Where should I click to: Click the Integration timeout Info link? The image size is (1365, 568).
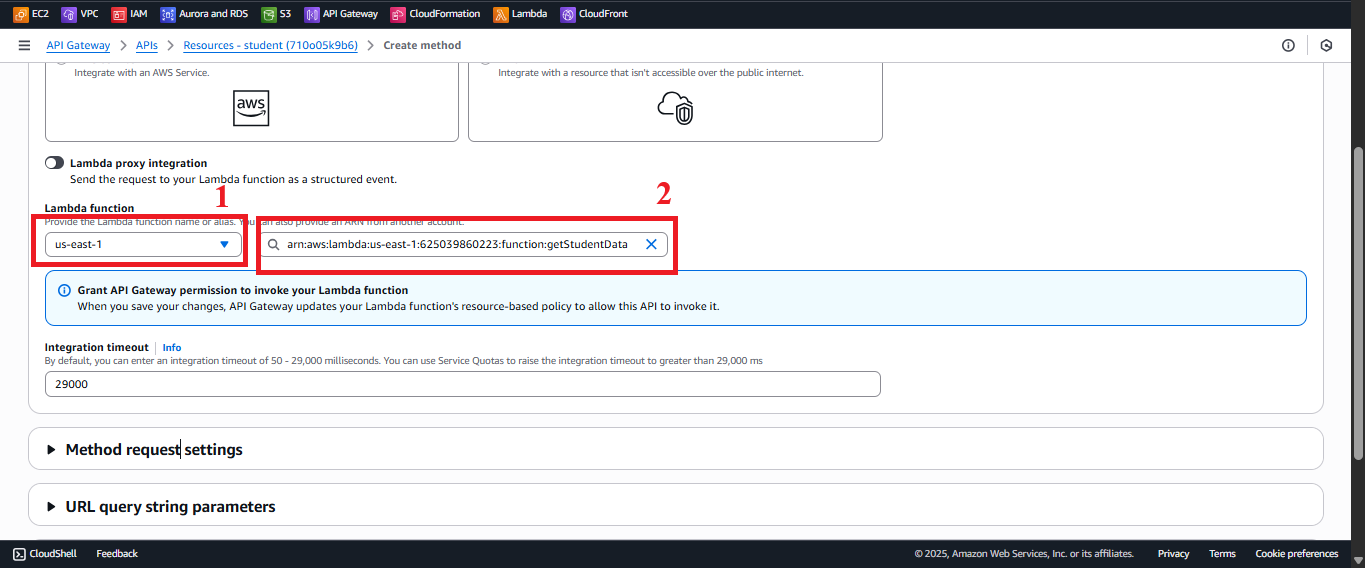172,347
